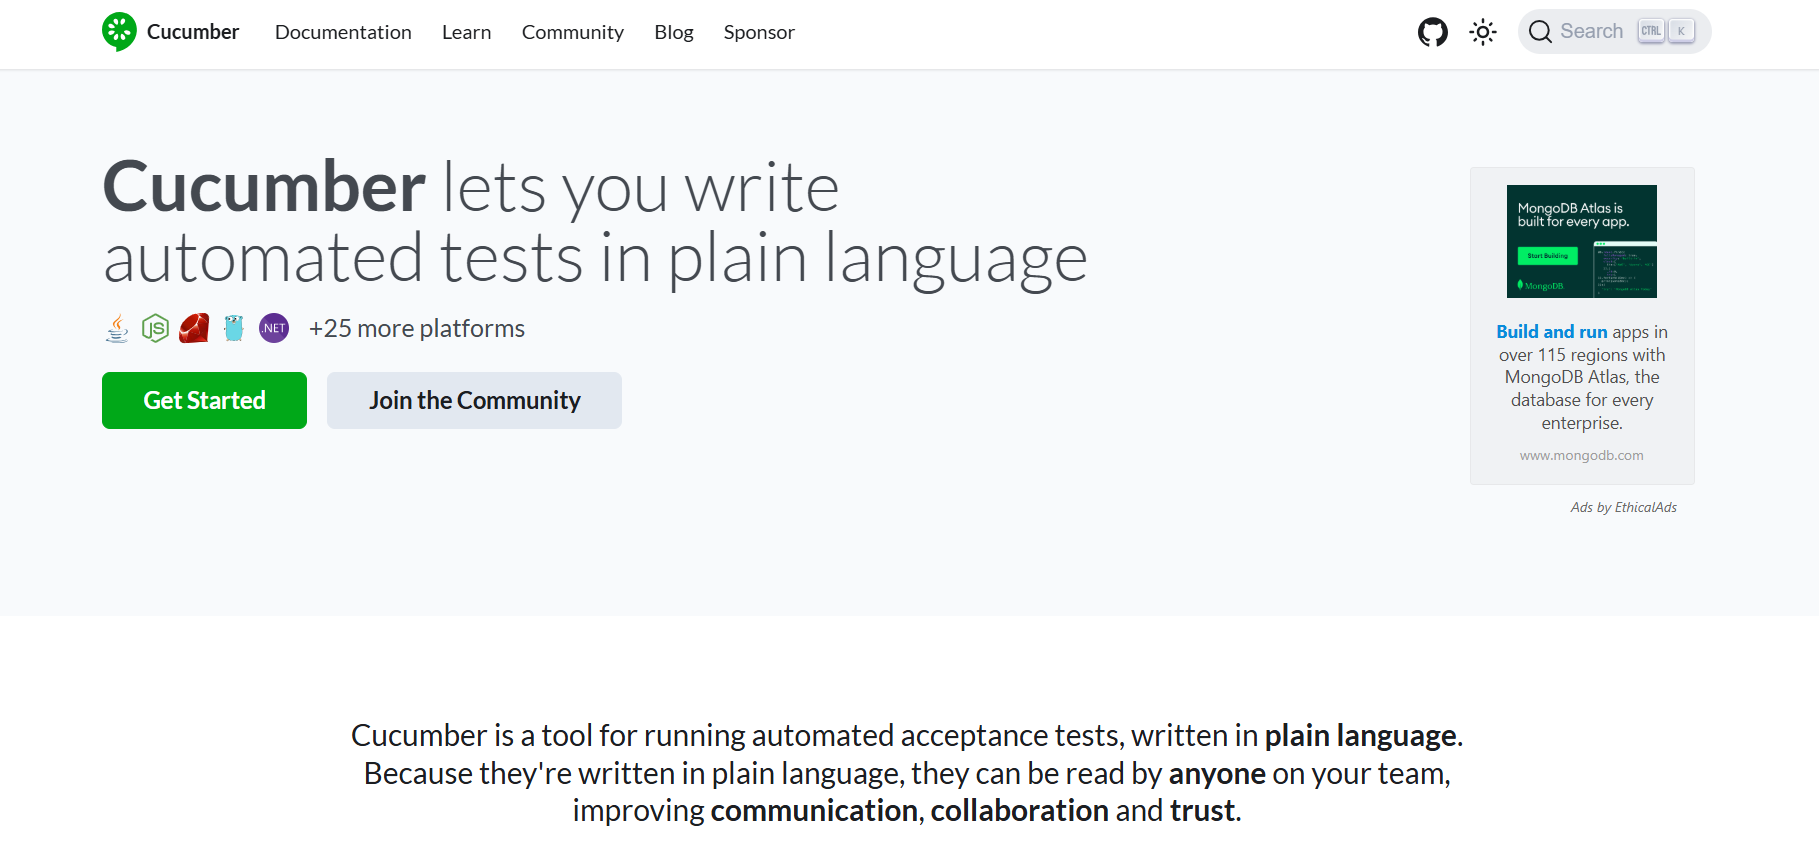Open the Build and run ad link
Screen dimensions: 1819x865
point(1551,332)
